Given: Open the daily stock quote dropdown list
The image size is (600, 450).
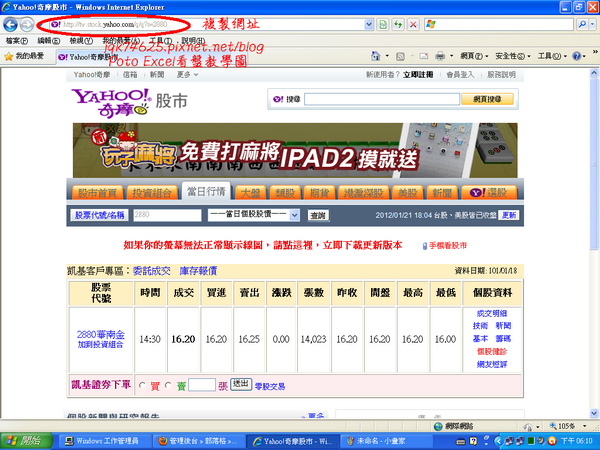Looking at the screenshot, I should click(x=253, y=215).
